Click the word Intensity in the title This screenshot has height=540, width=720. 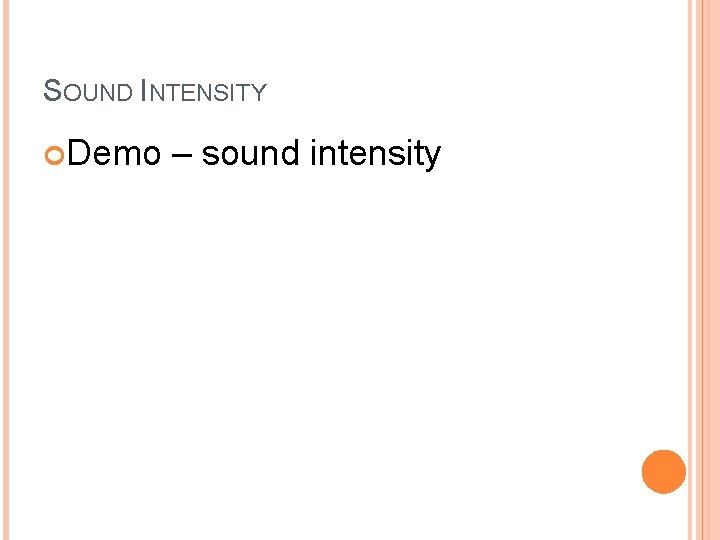(203, 90)
